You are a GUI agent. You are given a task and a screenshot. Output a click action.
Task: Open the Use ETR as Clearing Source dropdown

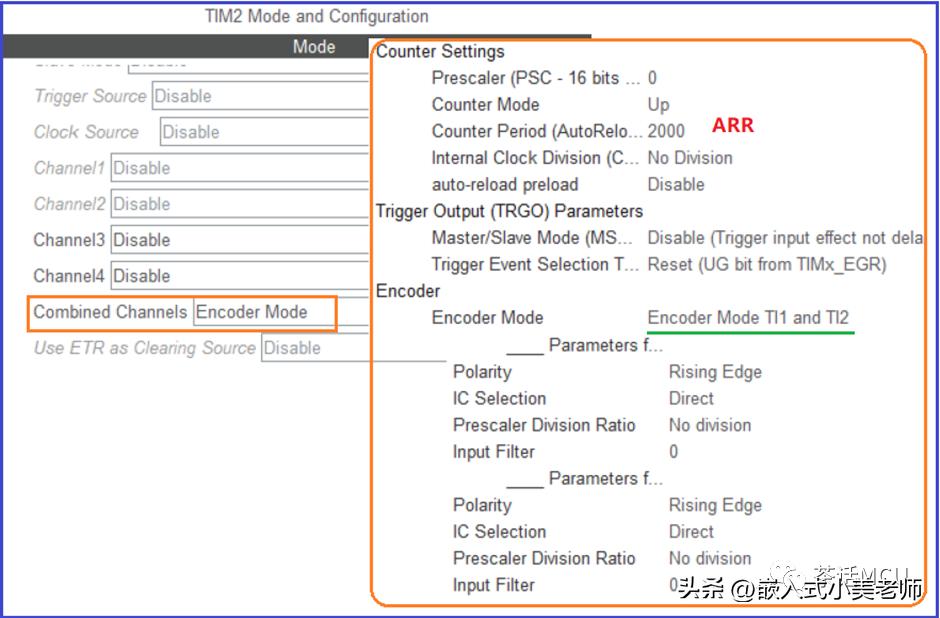320,347
